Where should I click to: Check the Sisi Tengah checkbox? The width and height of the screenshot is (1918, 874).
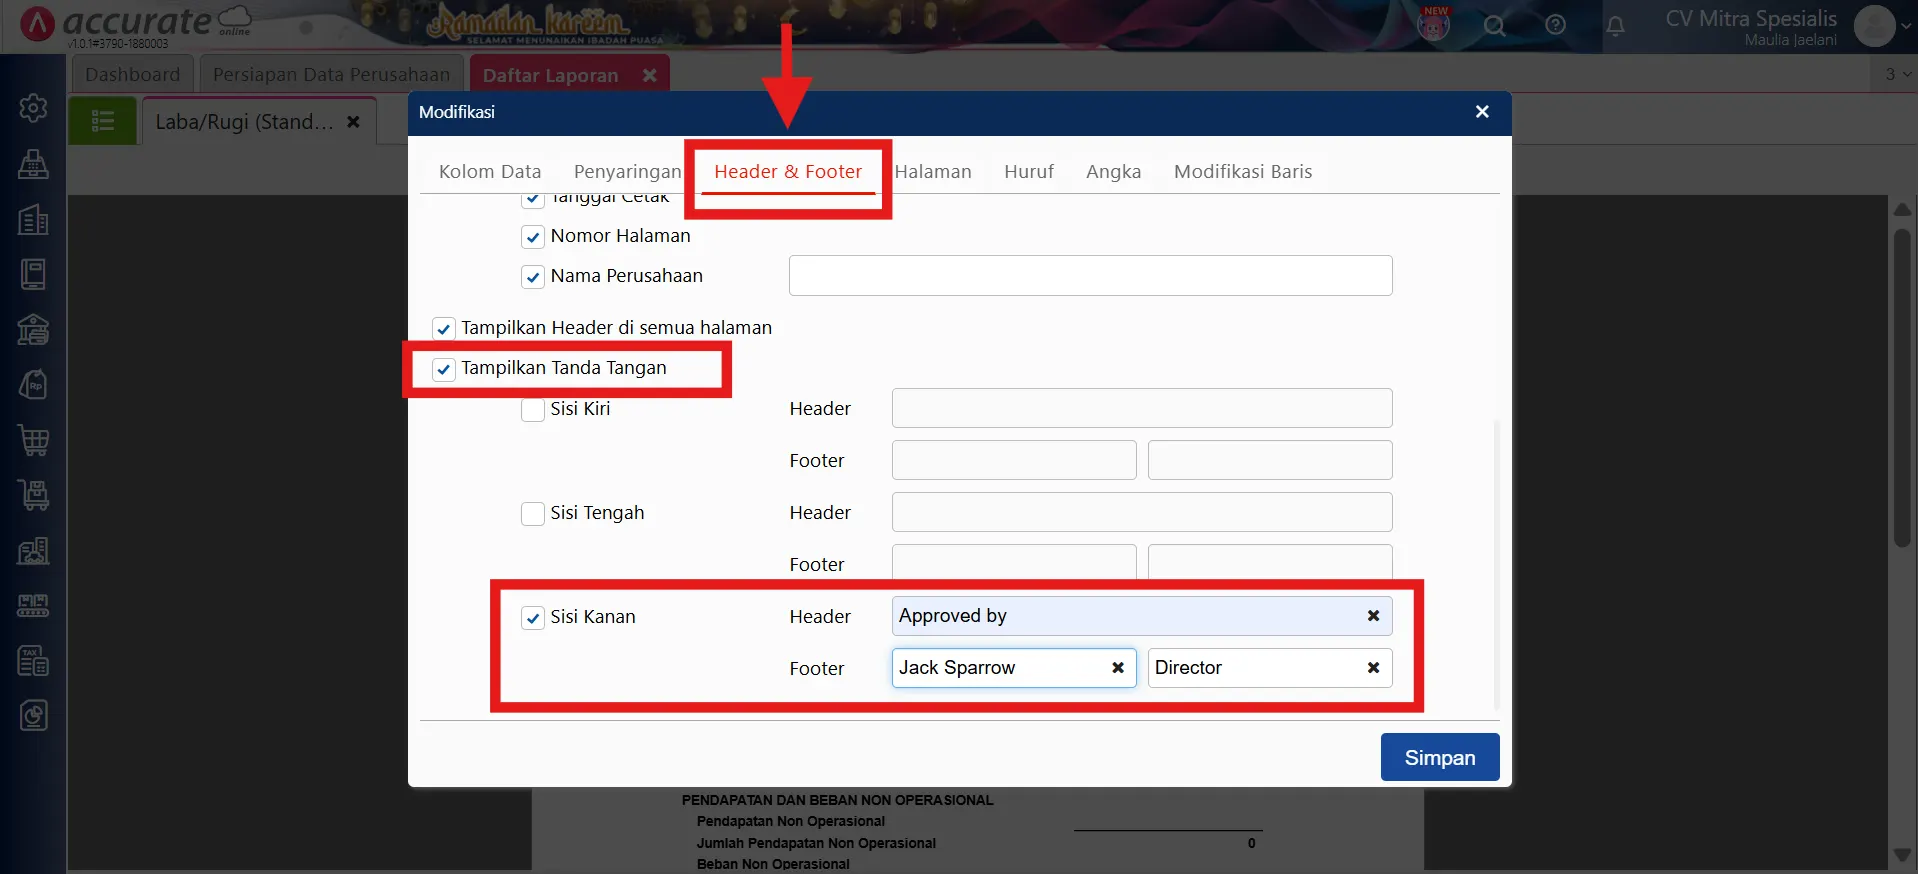[533, 514]
